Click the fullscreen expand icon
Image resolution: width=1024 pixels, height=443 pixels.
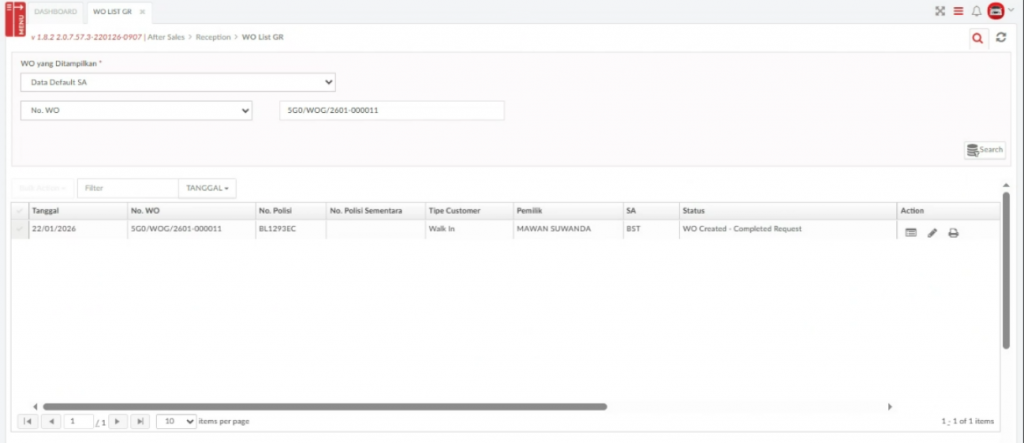[939, 11]
